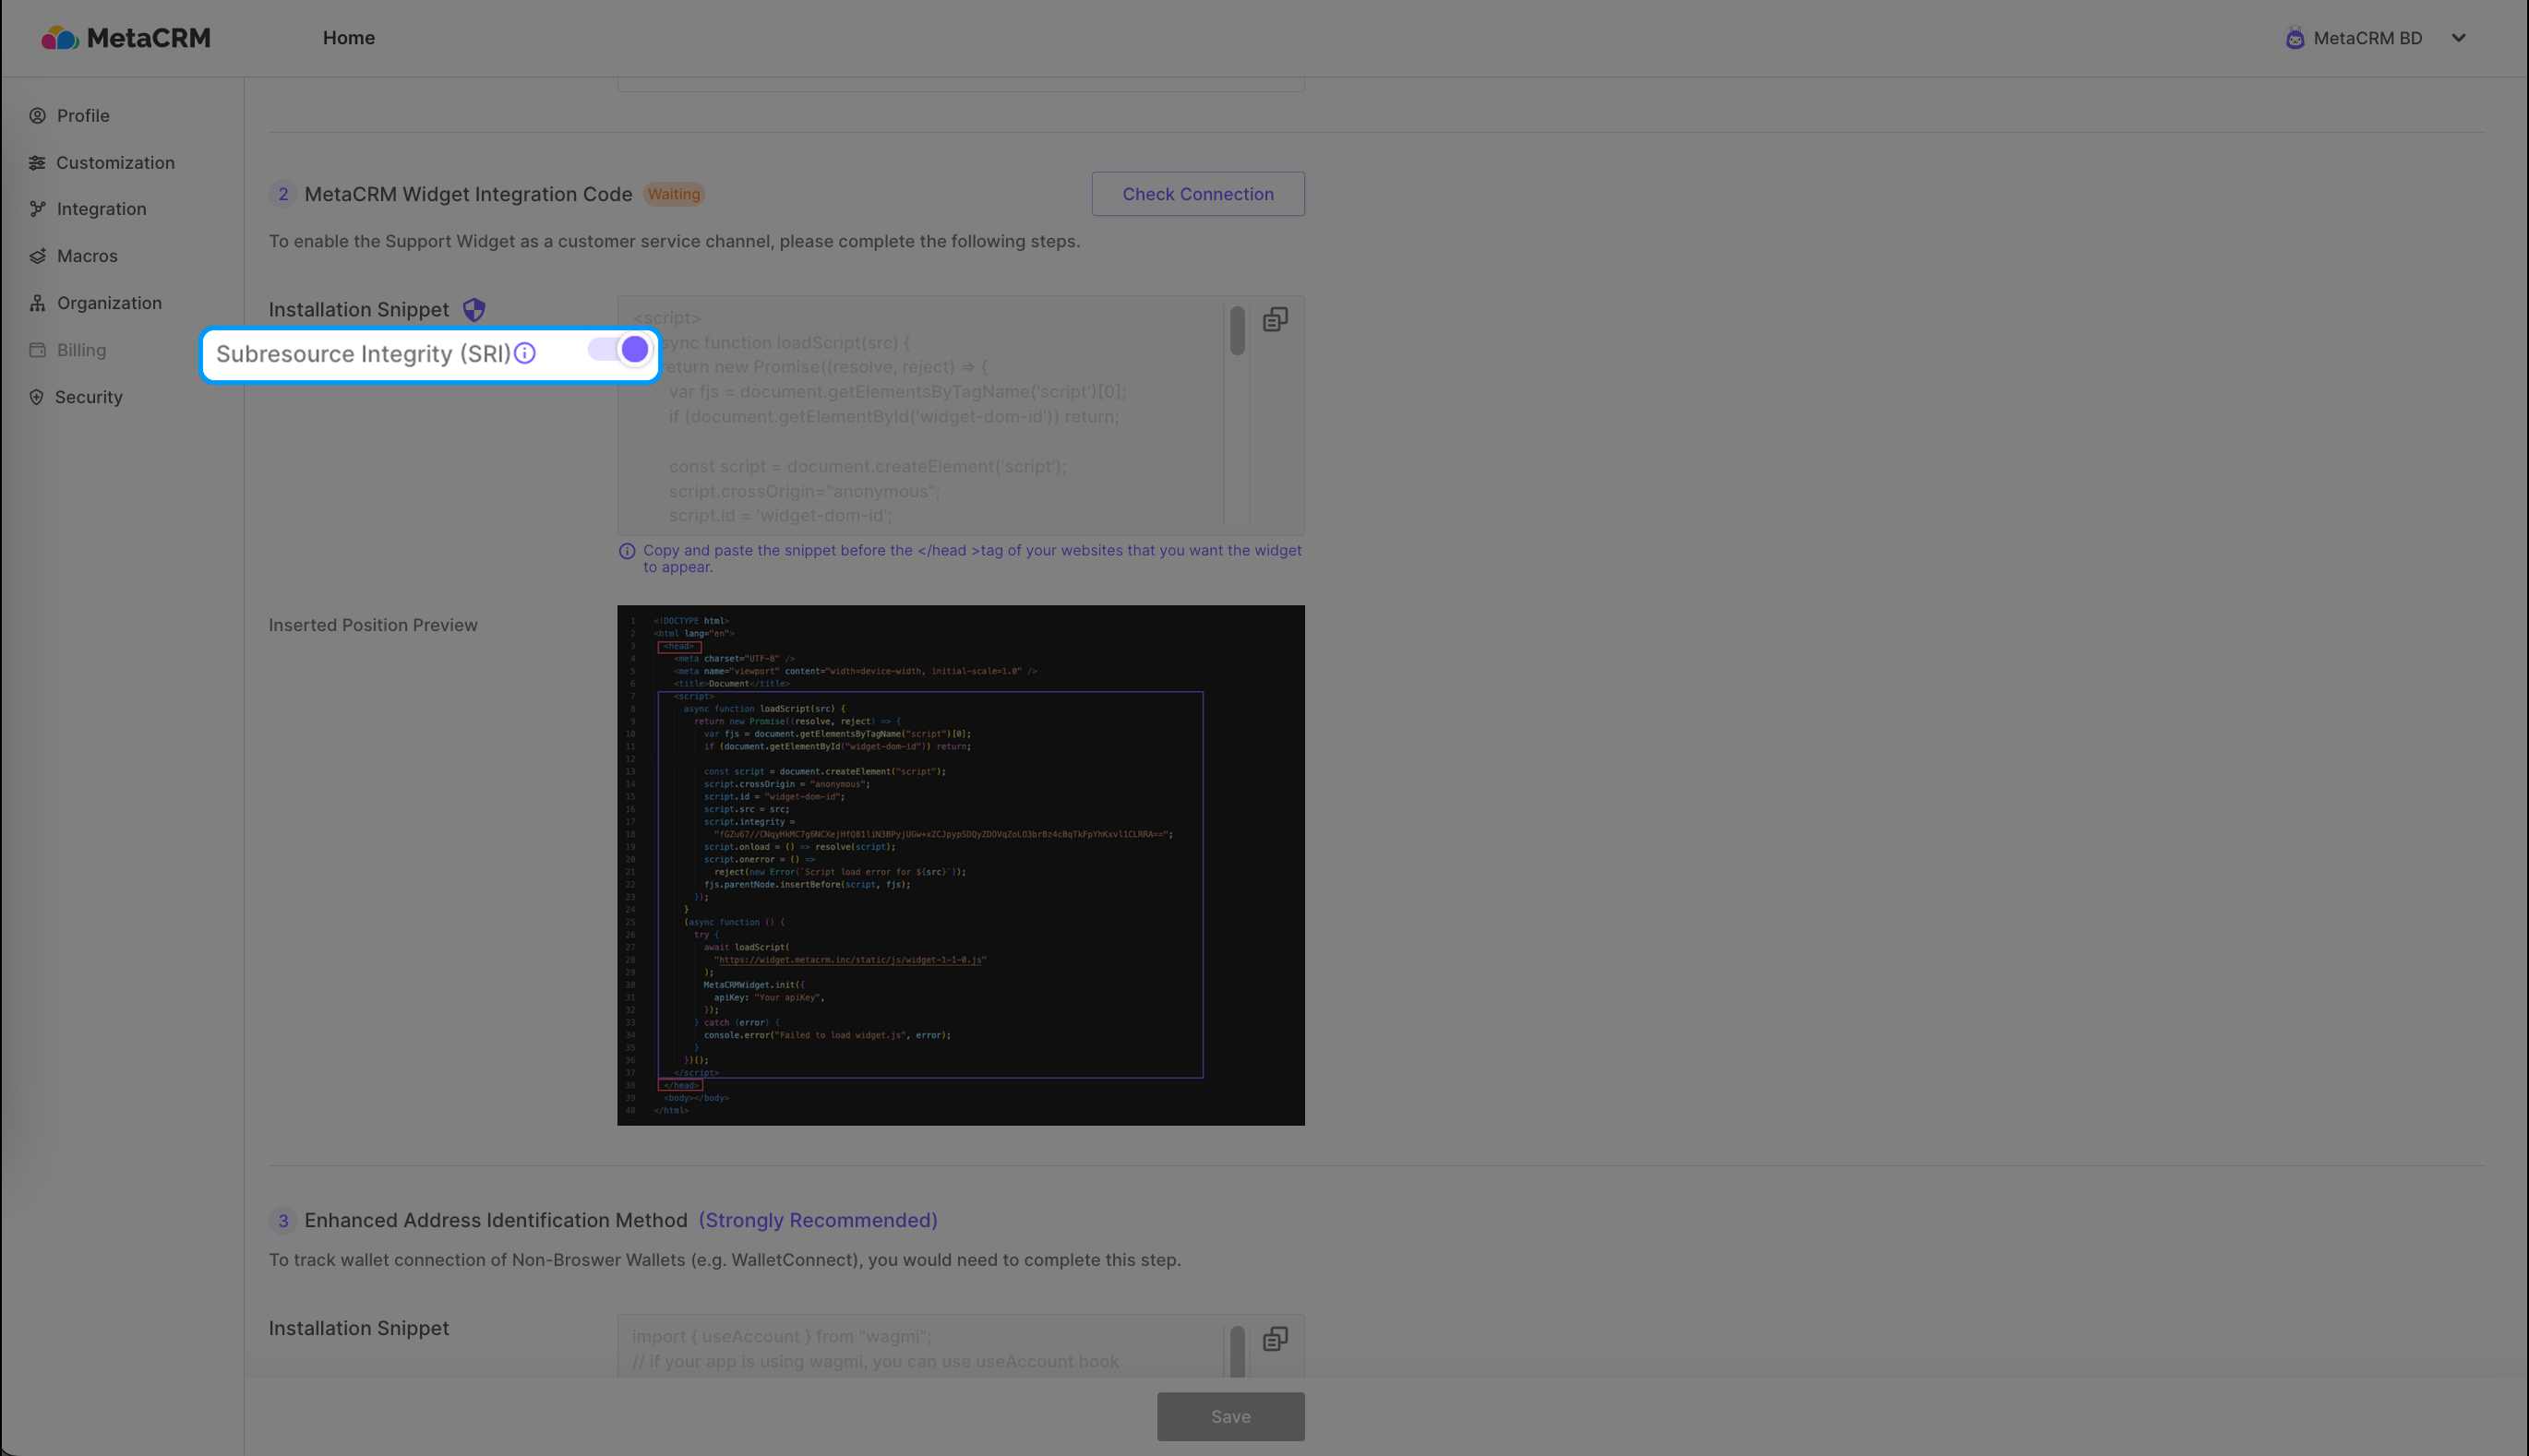Open the Inserted Position Preview image
Viewport: 2529px width, 1456px height.
[x=960, y=865]
